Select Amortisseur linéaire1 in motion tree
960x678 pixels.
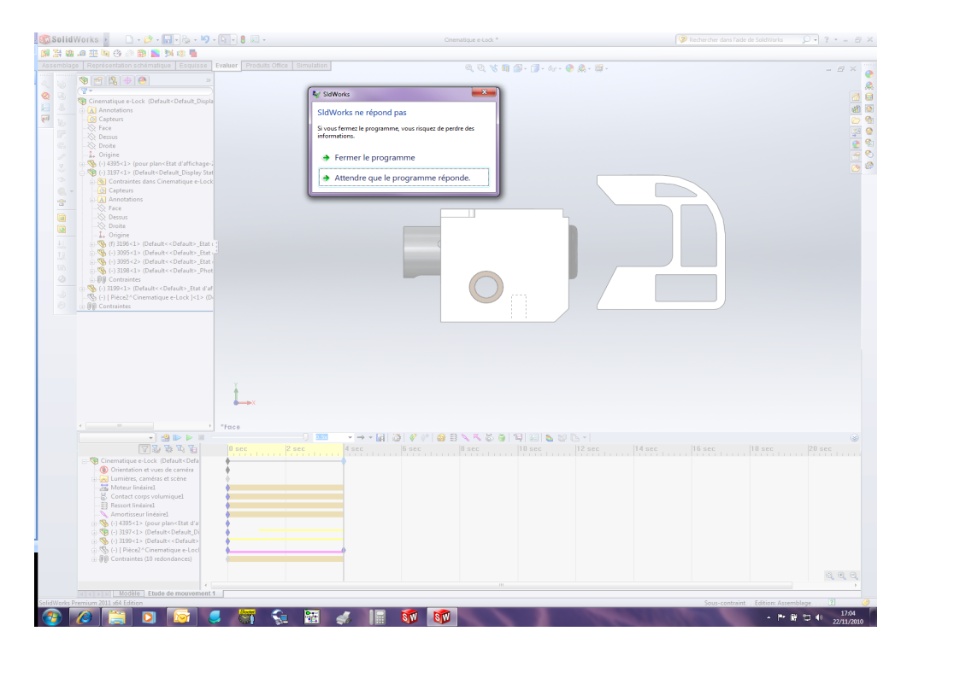pos(139,514)
